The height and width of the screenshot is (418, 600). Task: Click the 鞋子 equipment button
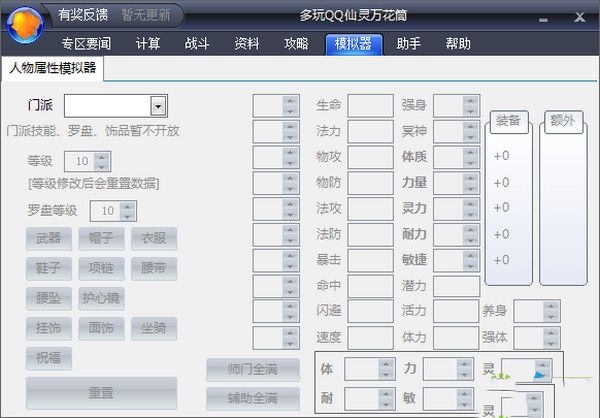pyautogui.click(x=49, y=268)
